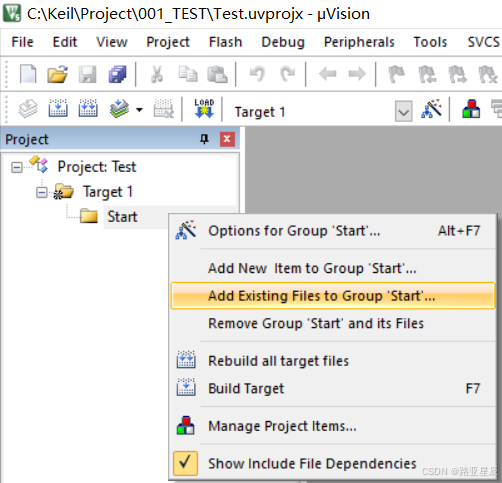
Task: Click the Options for Target magic wand icon
Action: click(432, 109)
